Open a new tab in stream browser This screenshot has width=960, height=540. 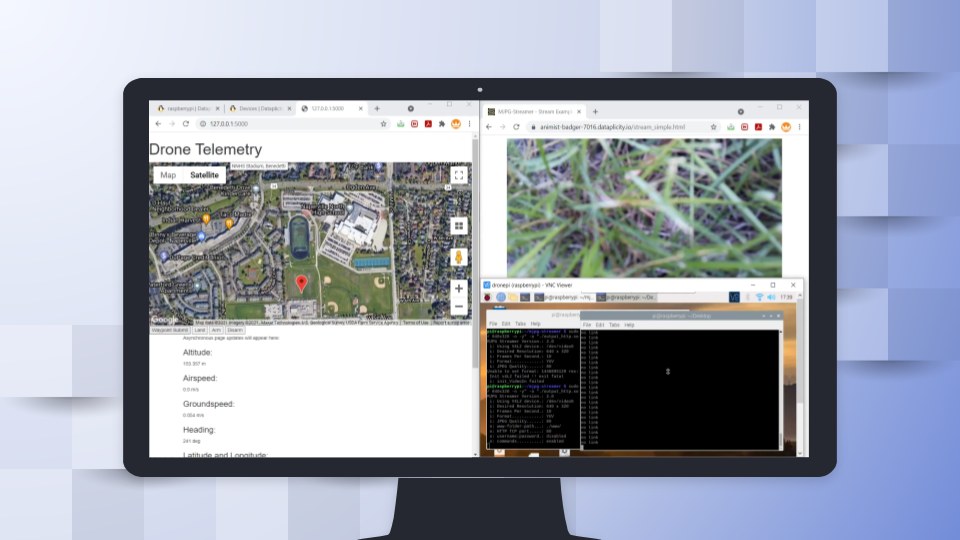tap(595, 111)
